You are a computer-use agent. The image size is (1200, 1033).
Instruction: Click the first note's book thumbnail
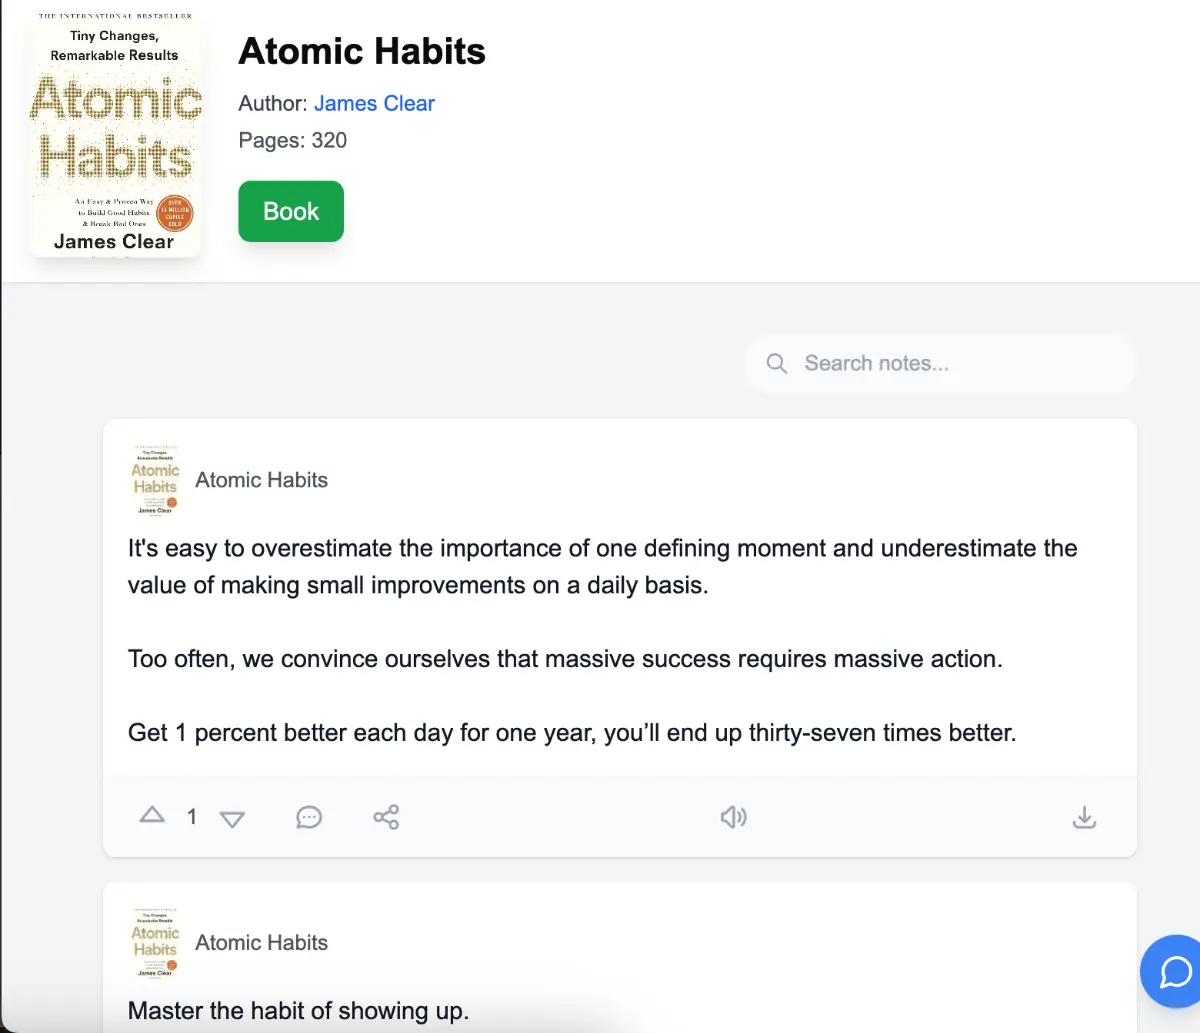click(155, 480)
